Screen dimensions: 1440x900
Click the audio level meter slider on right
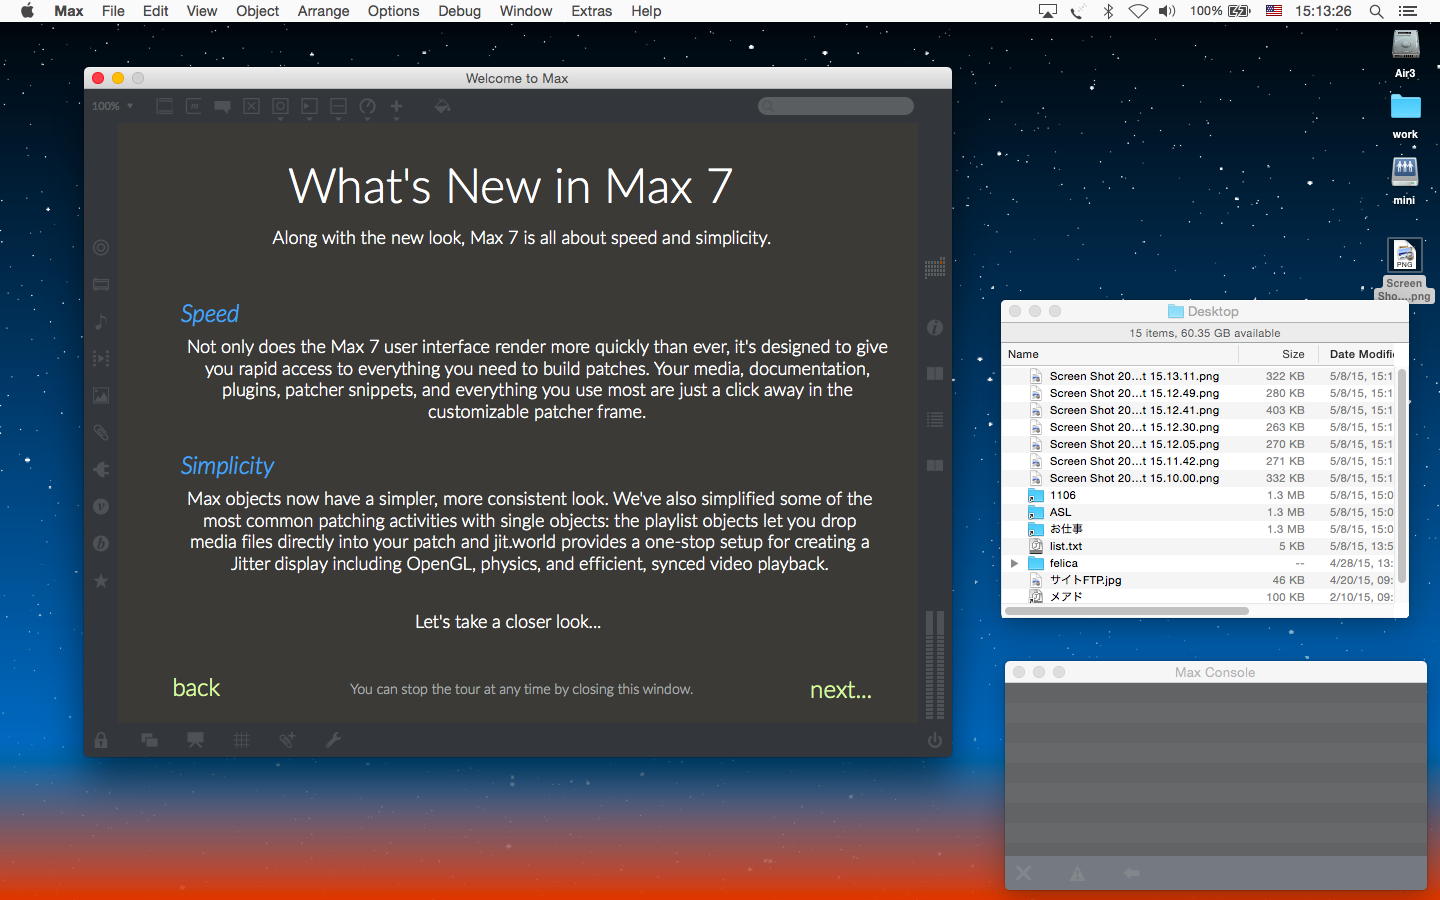point(935,664)
